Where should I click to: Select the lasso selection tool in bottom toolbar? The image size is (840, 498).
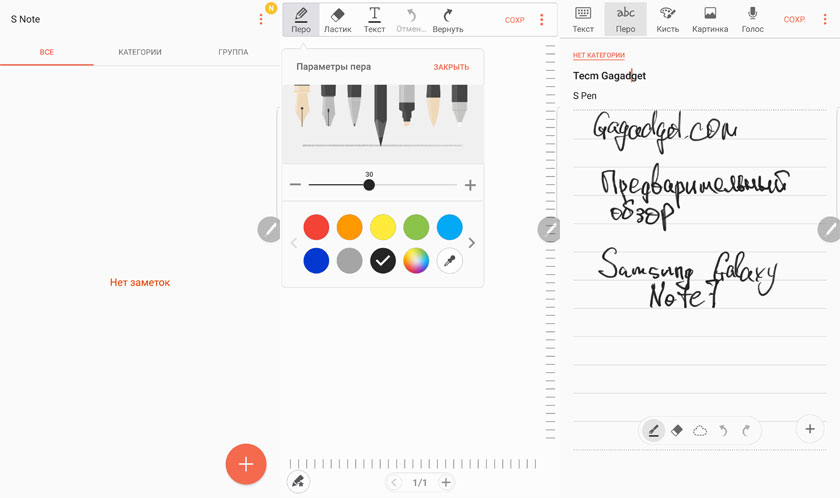tap(700, 431)
